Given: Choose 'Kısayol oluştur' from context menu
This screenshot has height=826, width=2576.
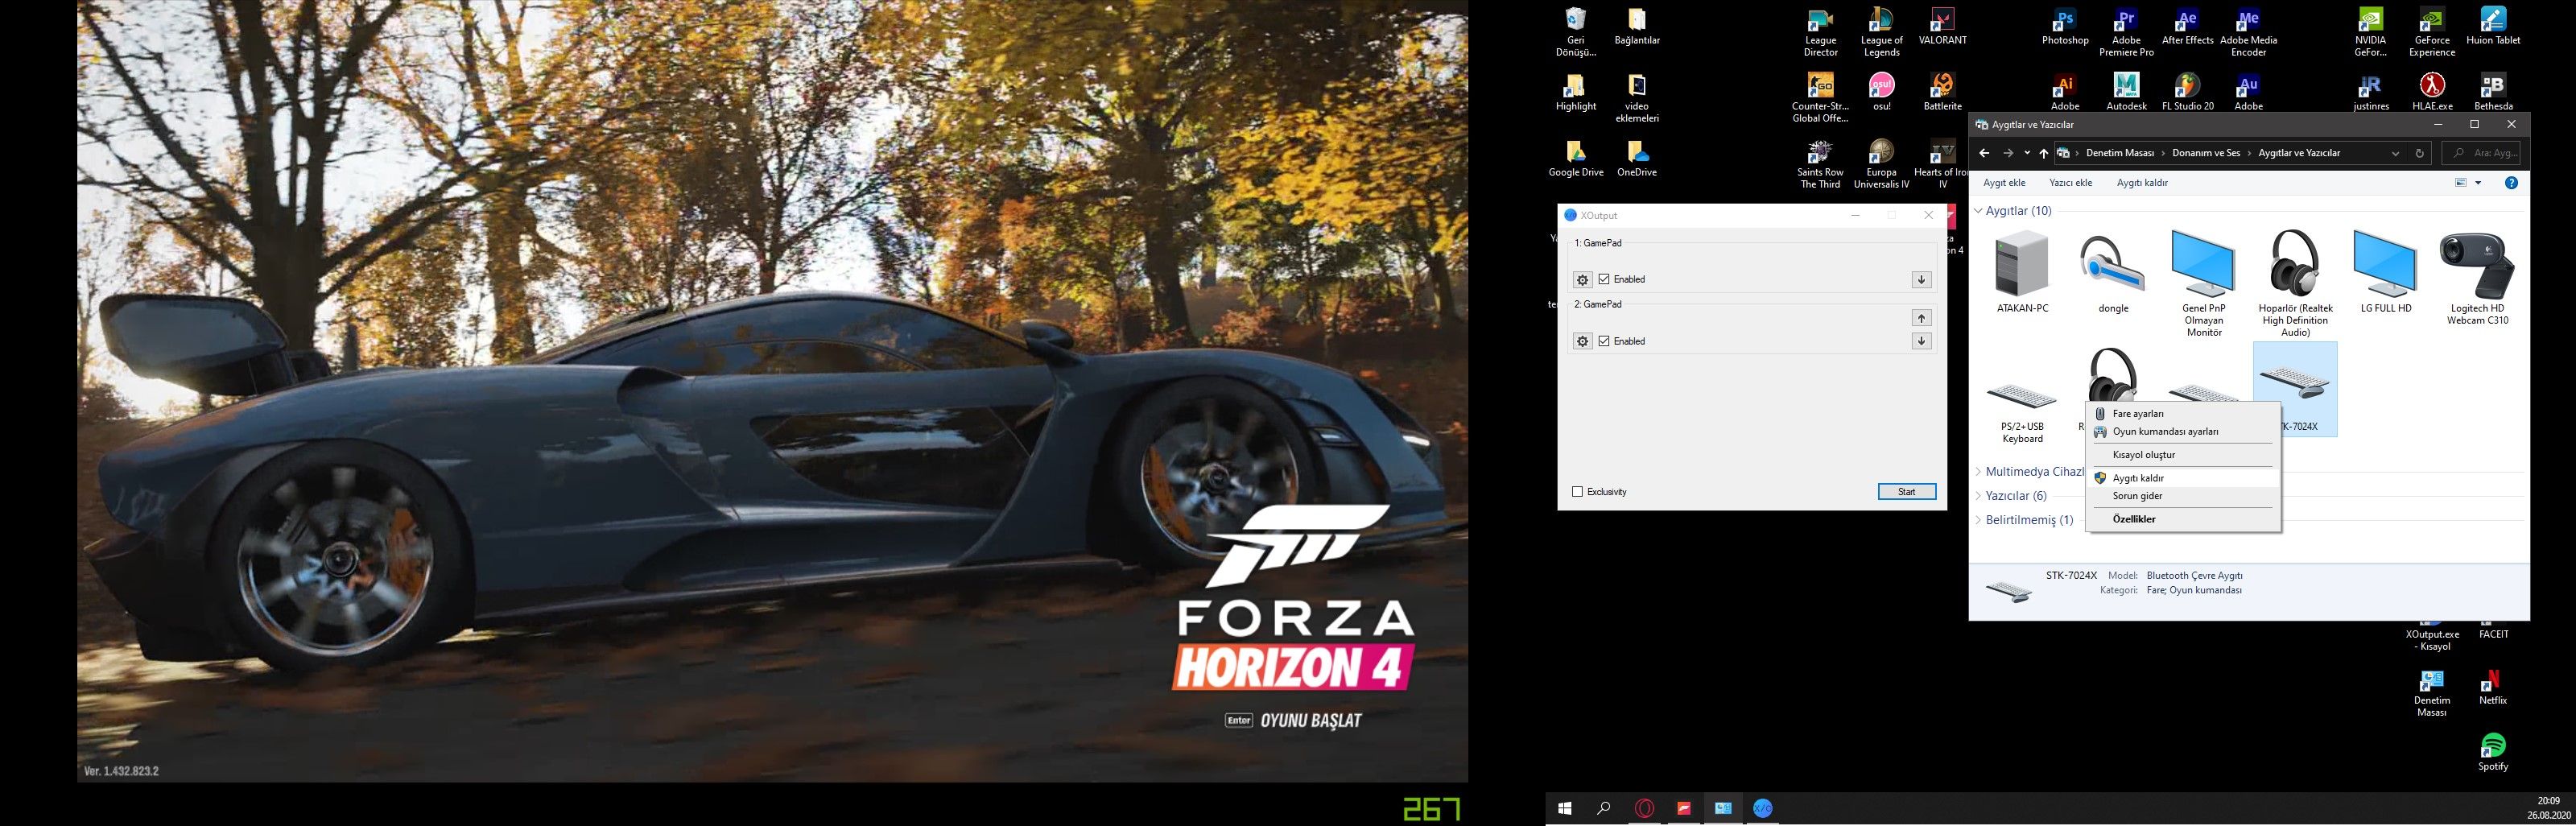Looking at the screenshot, I should (x=2184, y=455).
